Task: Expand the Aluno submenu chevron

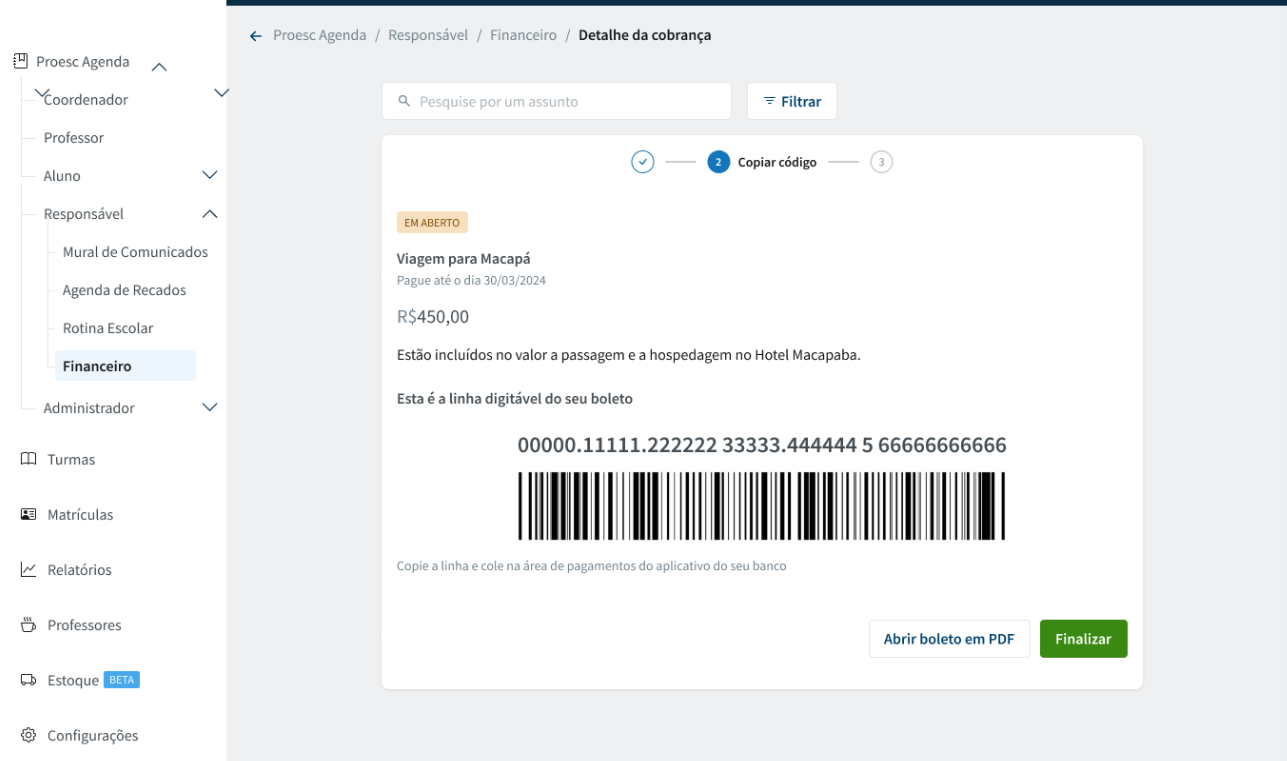Action: pos(210,175)
